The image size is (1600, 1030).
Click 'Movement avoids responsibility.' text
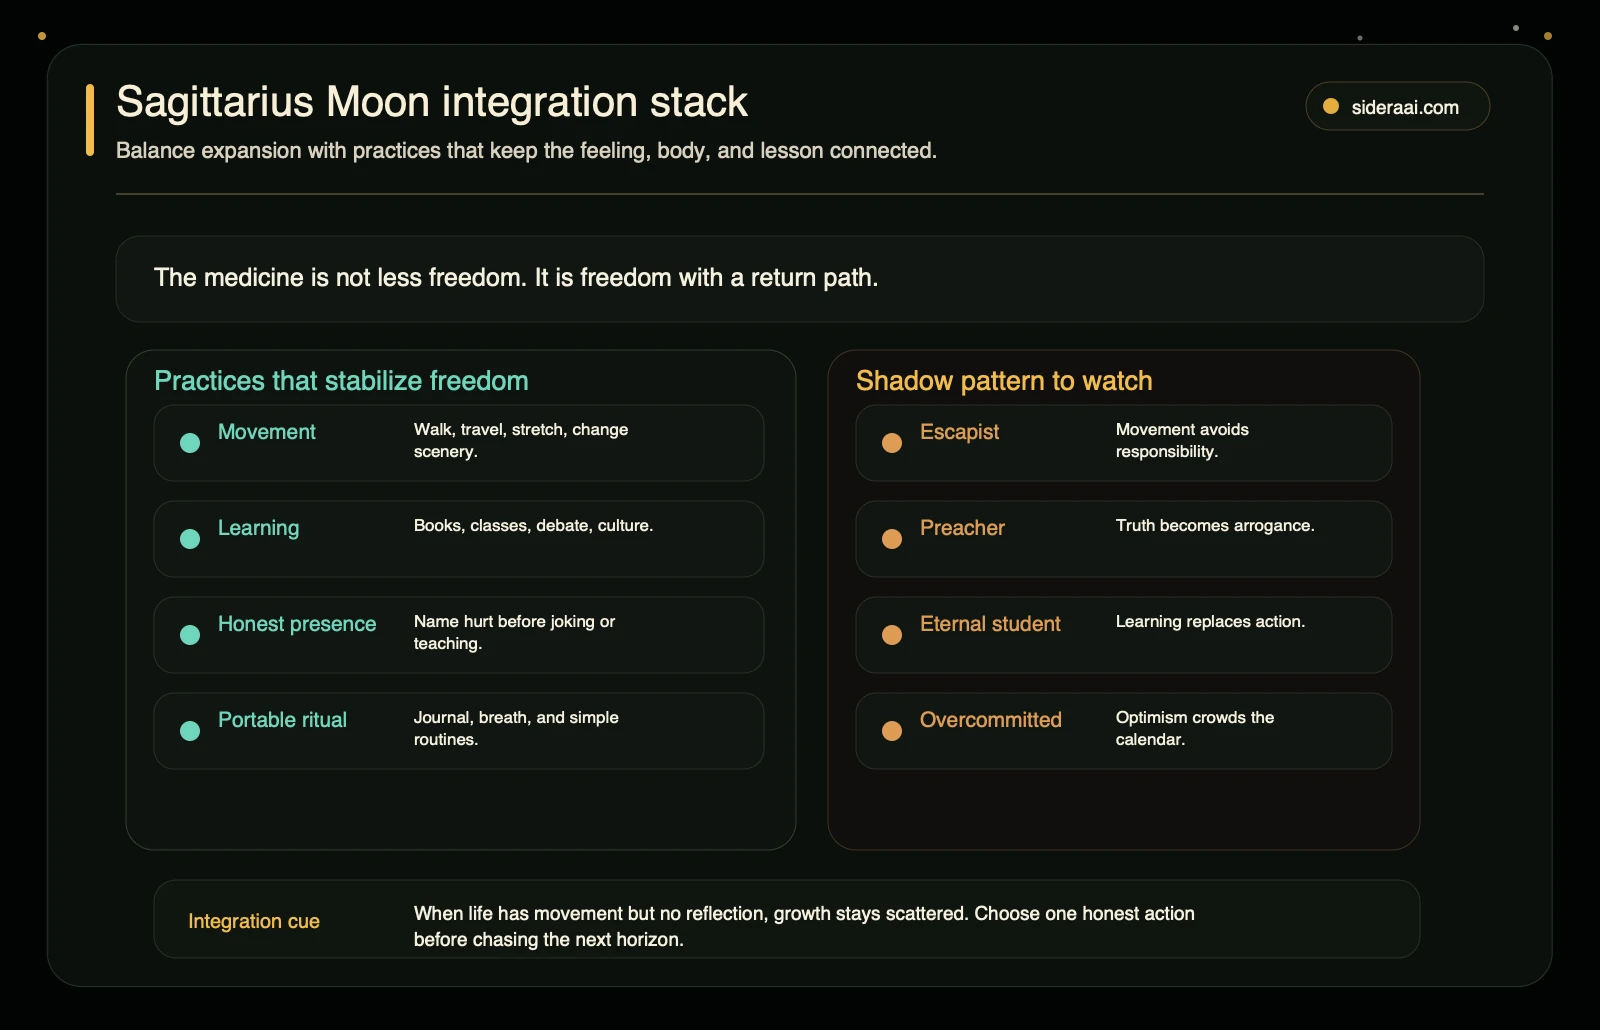[x=1182, y=440]
